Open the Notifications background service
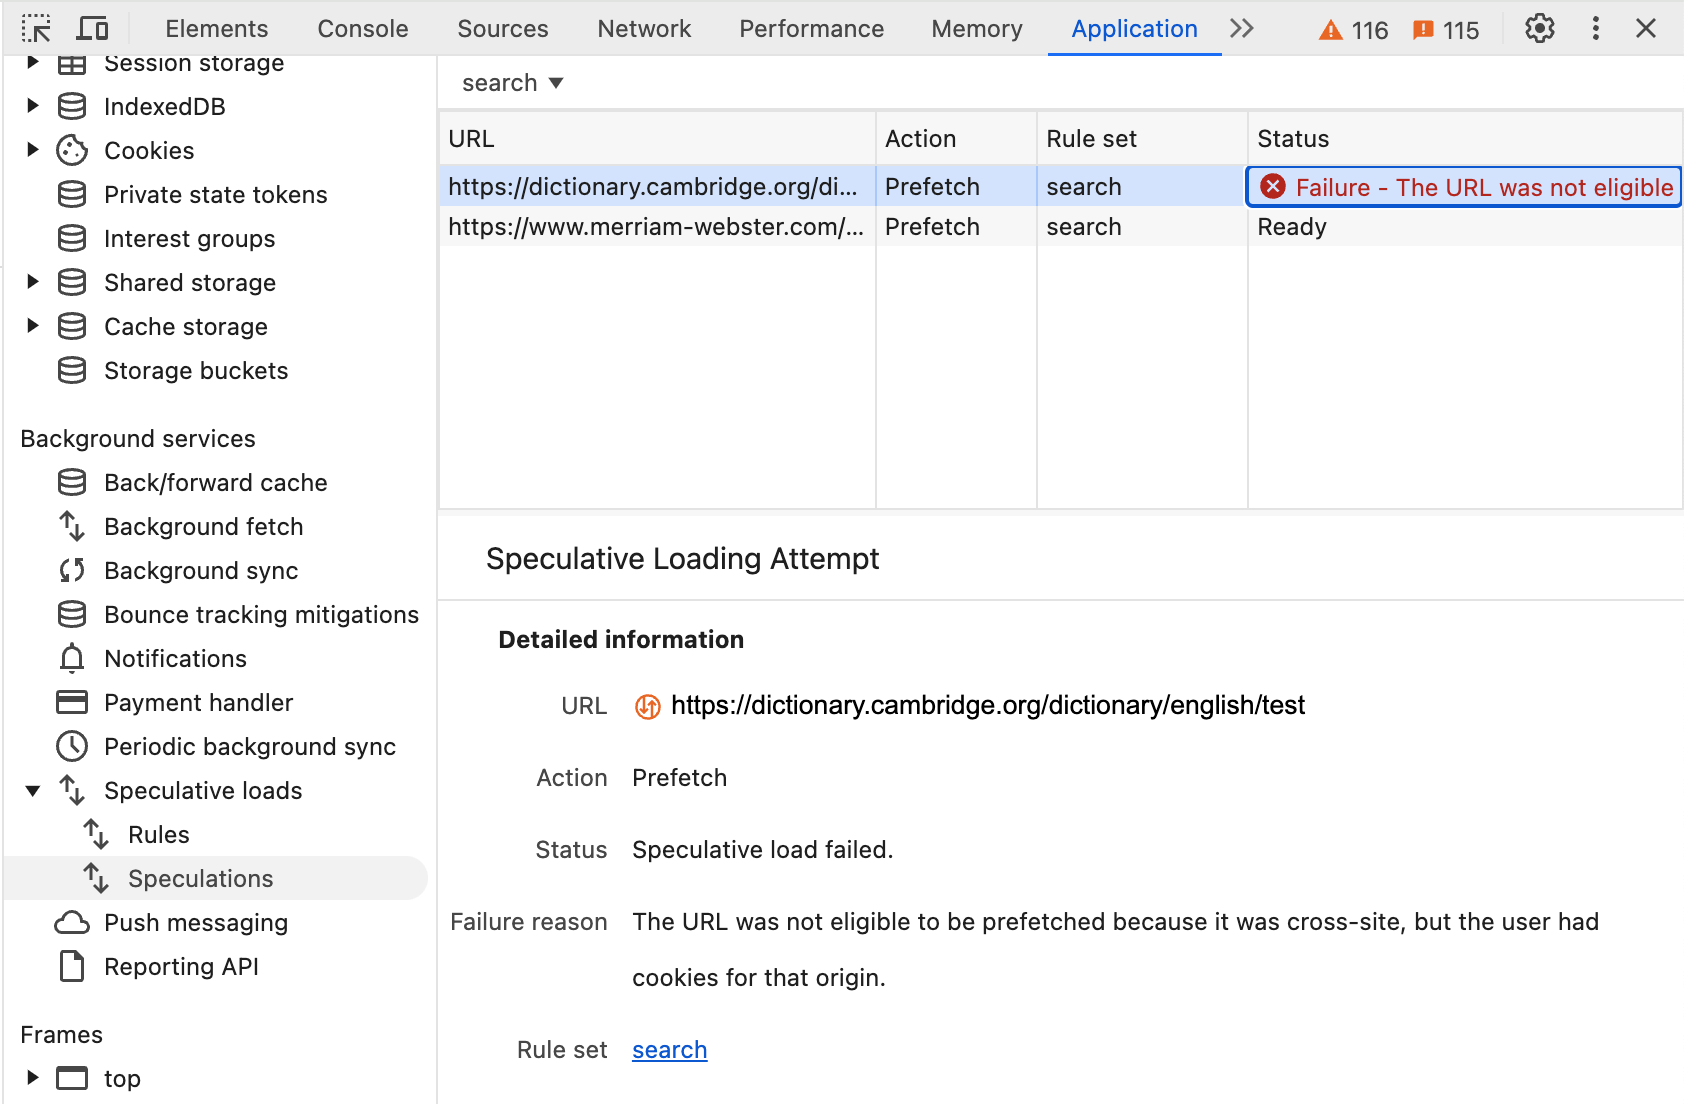Viewport: 1684px width, 1104px height. (x=175, y=658)
